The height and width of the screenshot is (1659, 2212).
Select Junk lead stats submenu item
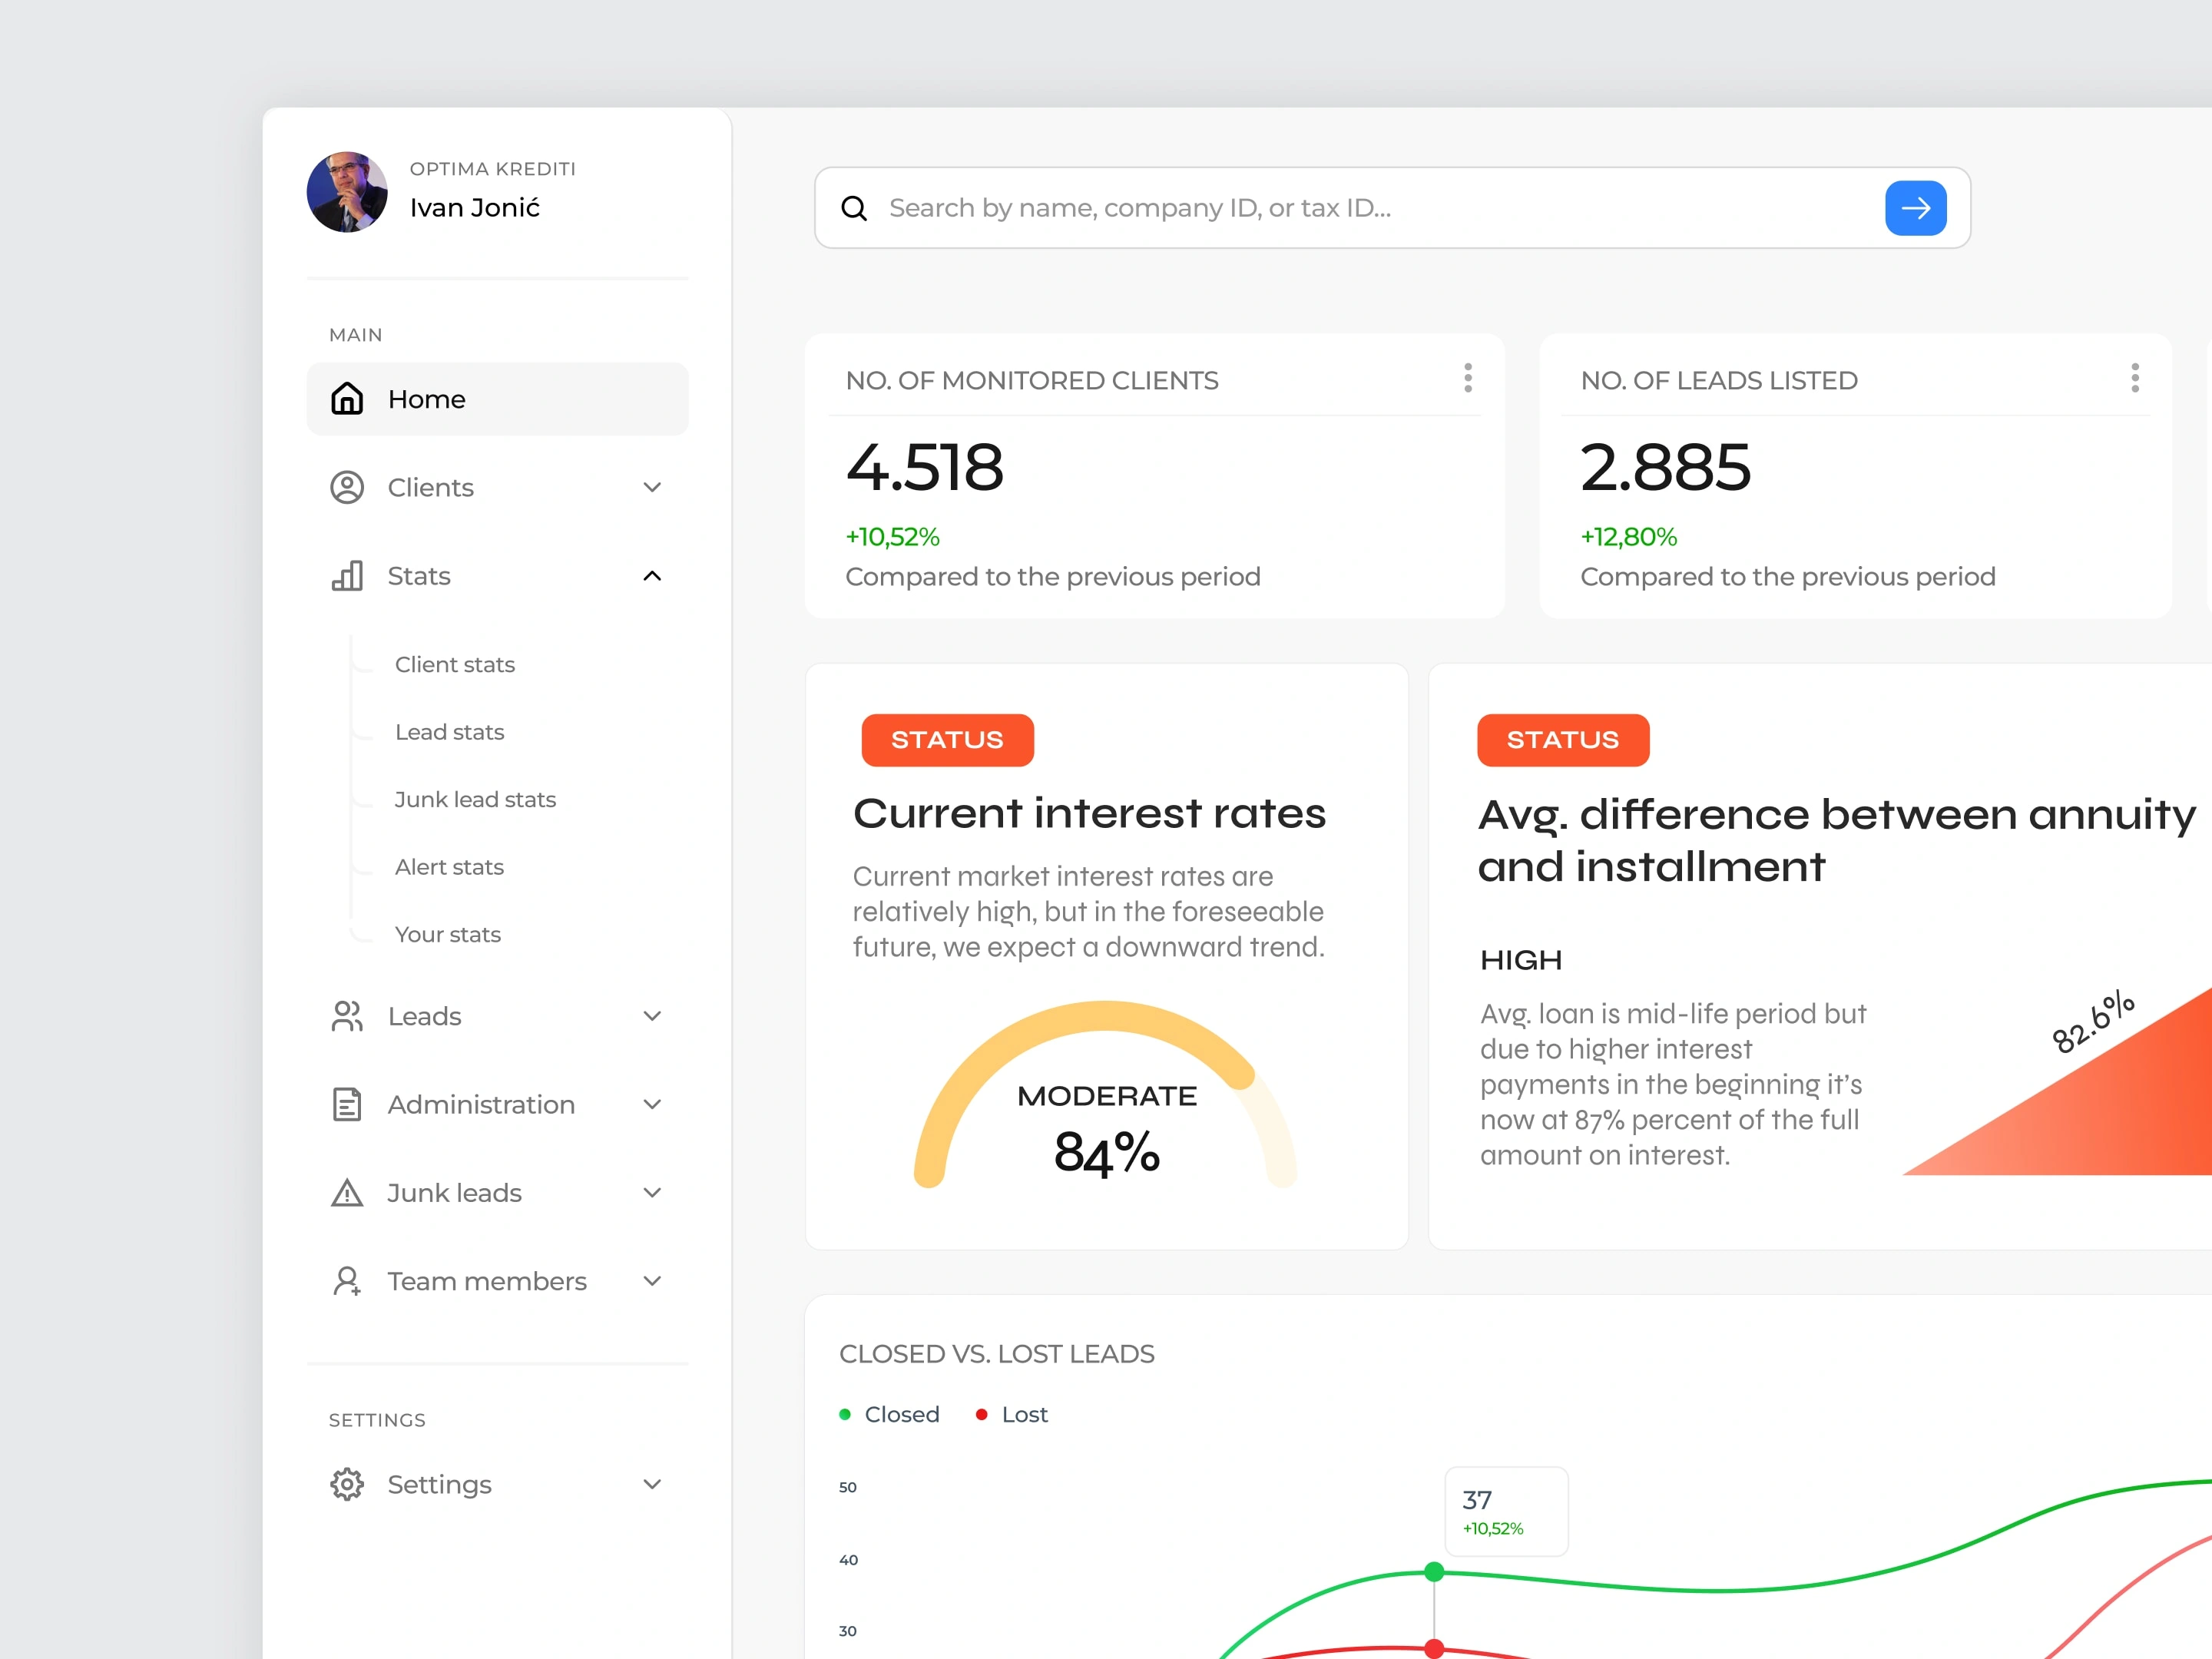tap(475, 799)
